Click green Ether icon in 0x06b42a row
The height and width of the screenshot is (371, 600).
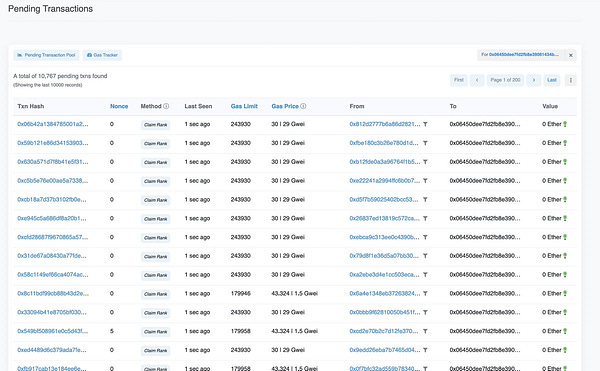click(565, 124)
